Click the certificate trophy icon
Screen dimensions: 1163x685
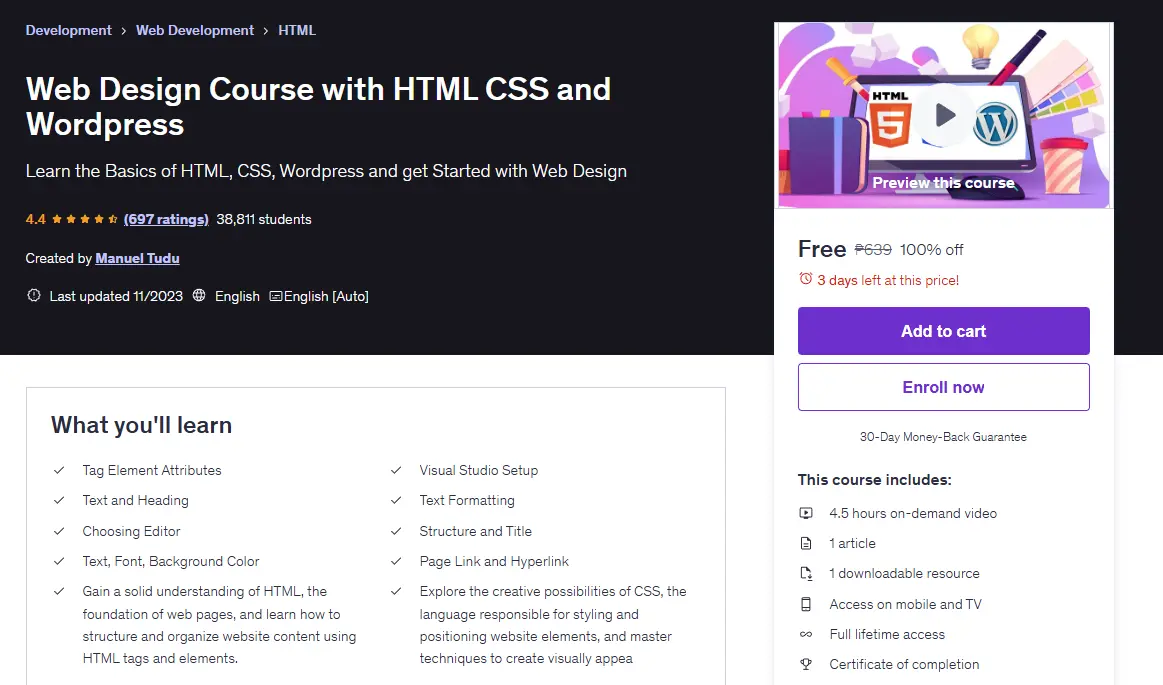coord(806,664)
